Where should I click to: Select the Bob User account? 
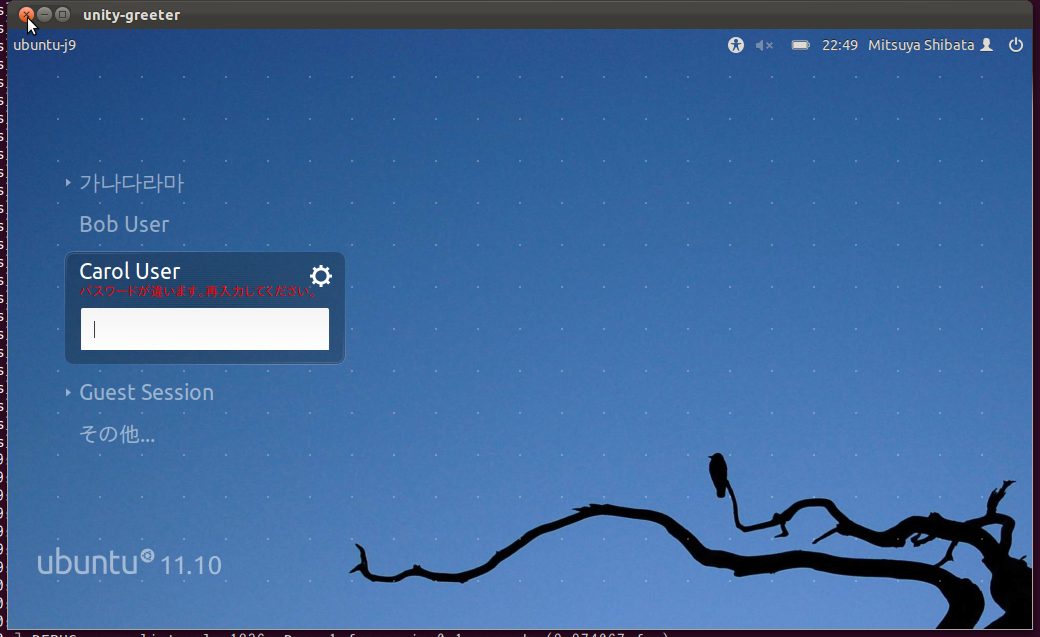click(124, 224)
